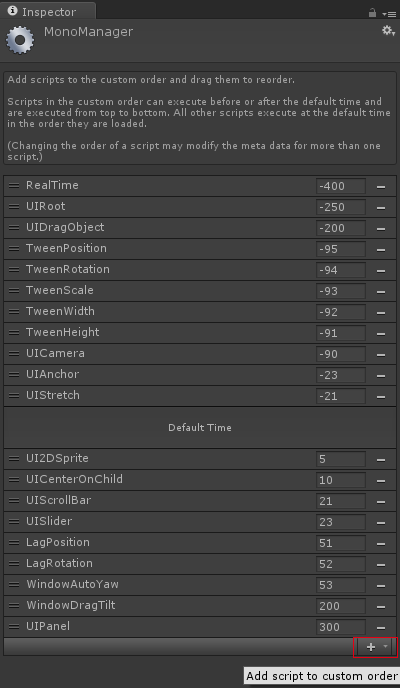This screenshot has width=400, height=688.
Task: Remove UICamera from execution order
Action: pos(381,355)
